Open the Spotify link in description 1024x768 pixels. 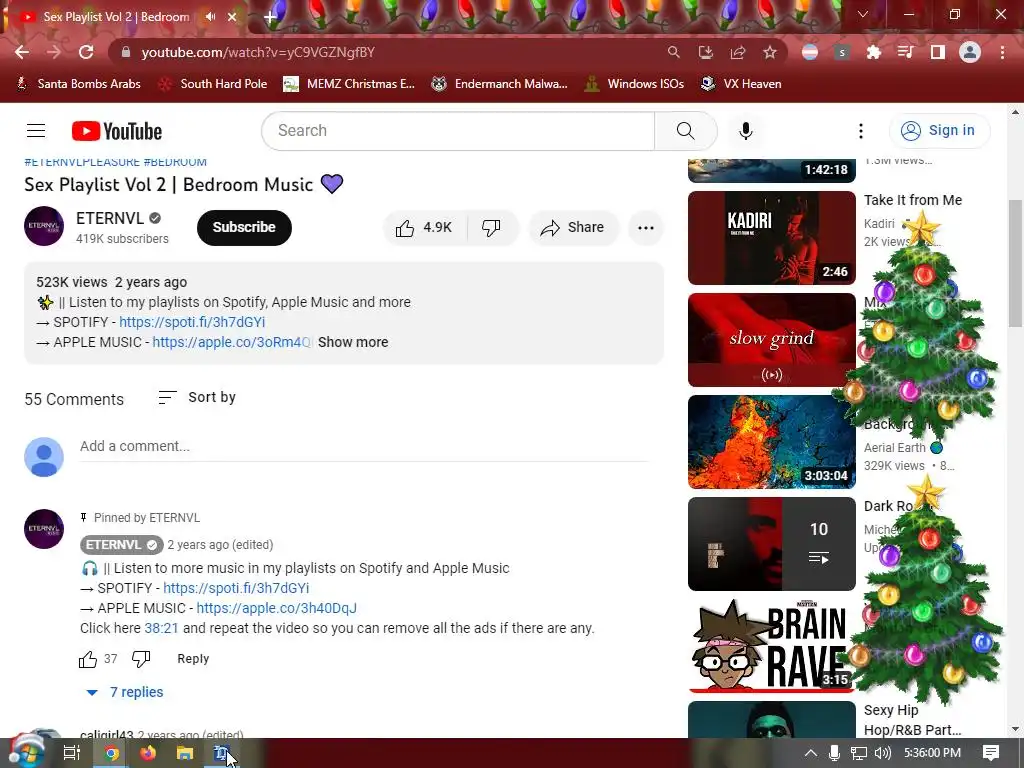pyautogui.click(x=192, y=323)
